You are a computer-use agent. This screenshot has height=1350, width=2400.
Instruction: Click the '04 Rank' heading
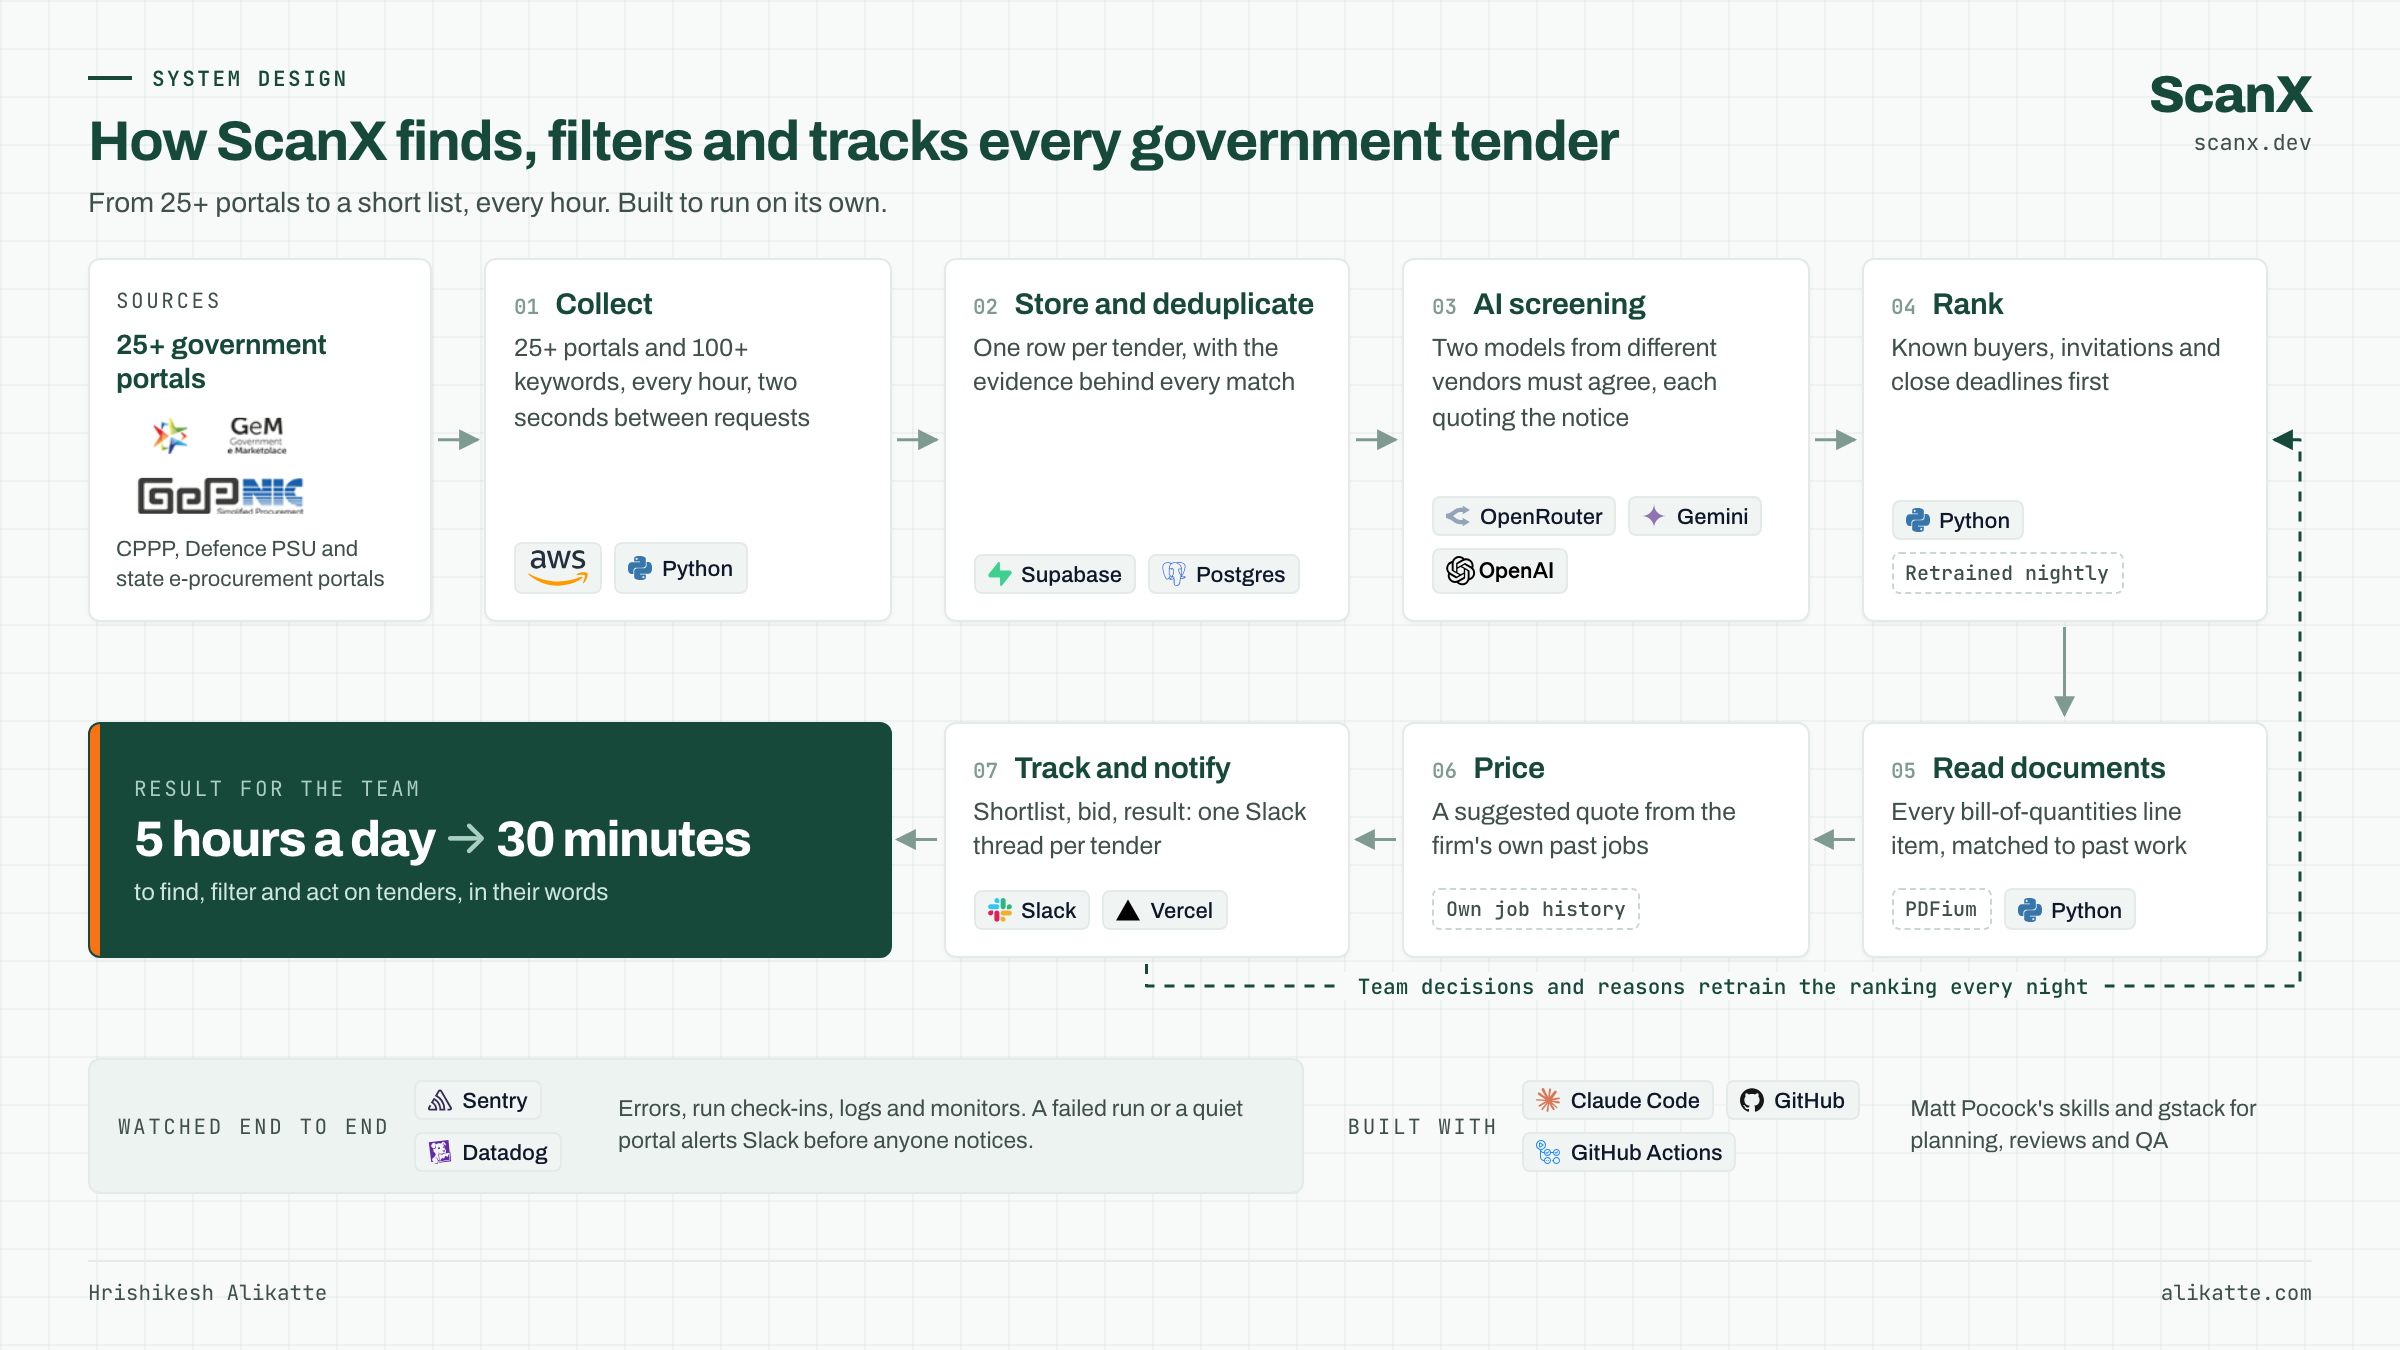tap(1947, 304)
